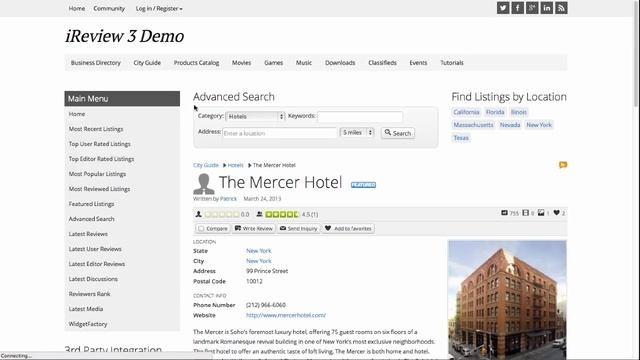Open the LinkedIn social icon

pos(547,8)
